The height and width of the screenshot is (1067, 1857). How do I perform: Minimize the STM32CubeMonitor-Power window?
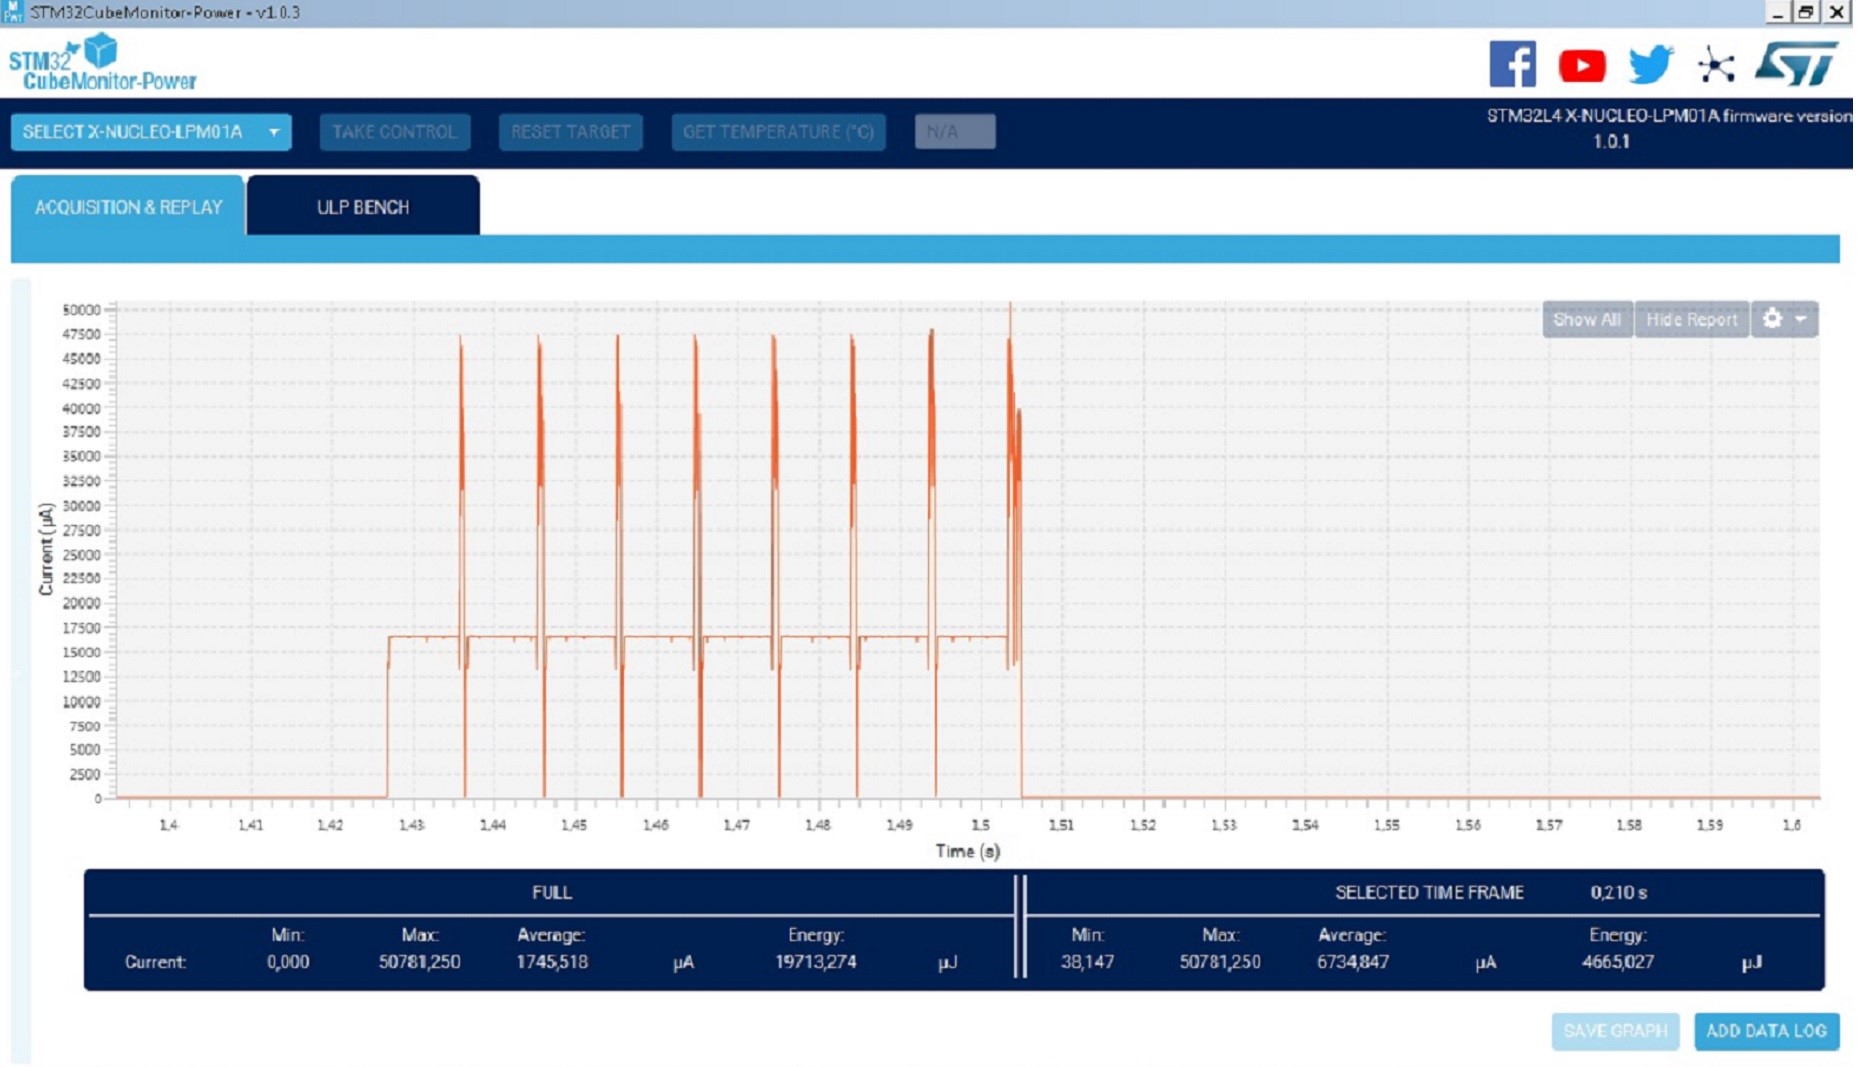click(1776, 12)
